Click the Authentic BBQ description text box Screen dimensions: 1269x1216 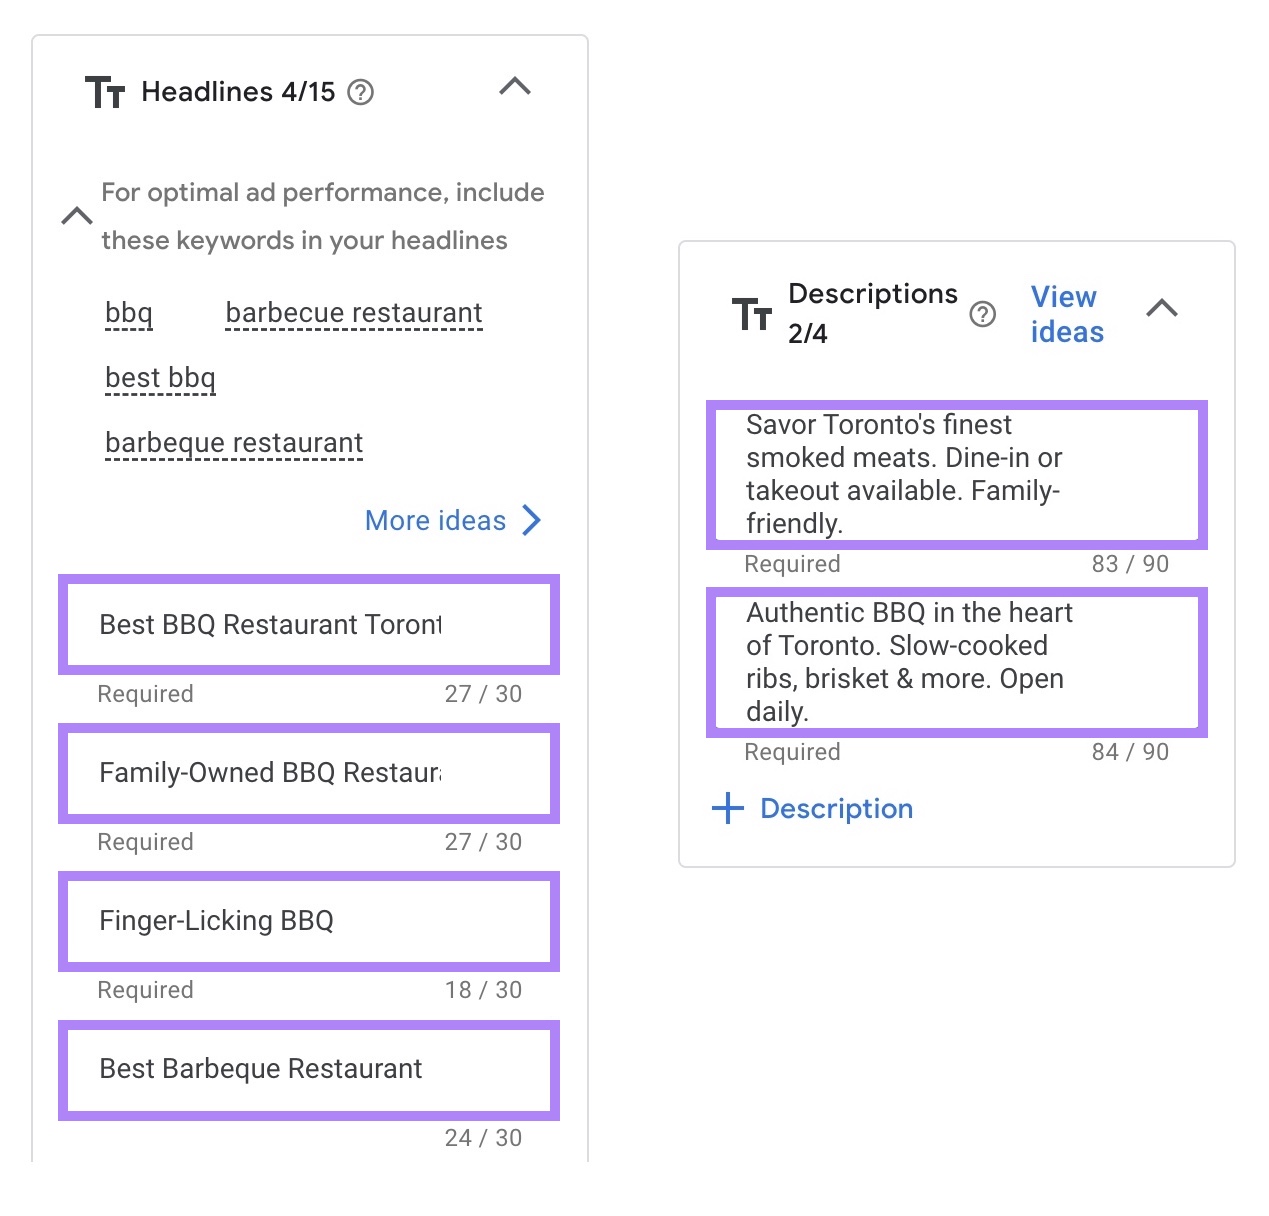point(956,662)
